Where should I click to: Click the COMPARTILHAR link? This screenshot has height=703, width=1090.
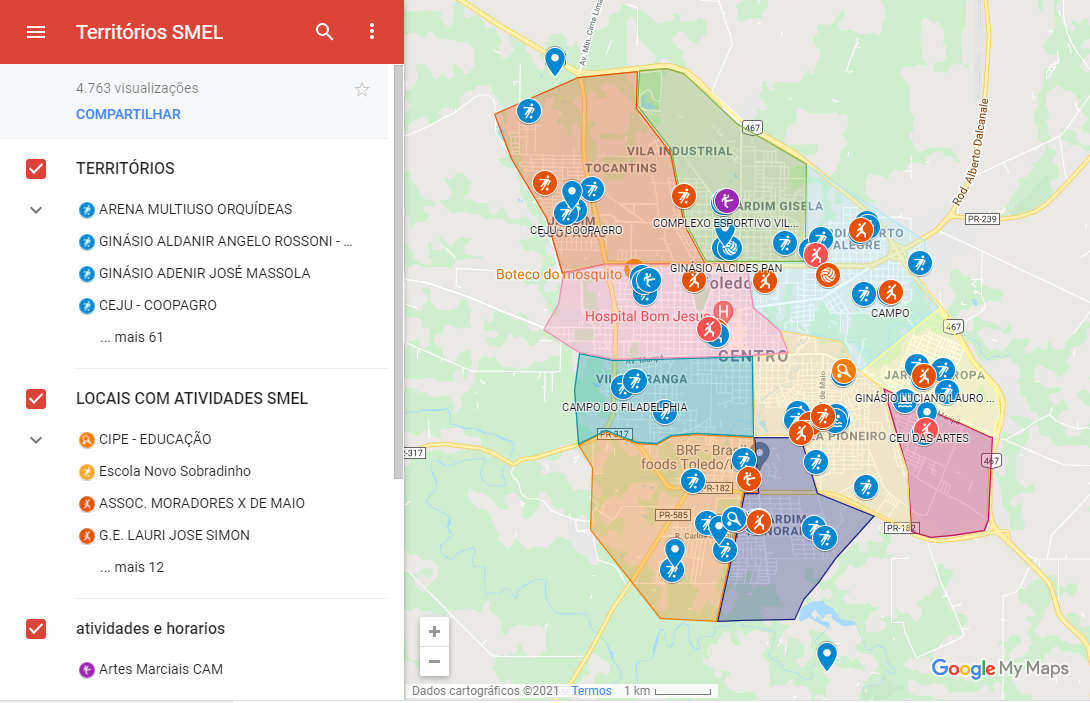tap(128, 114)
